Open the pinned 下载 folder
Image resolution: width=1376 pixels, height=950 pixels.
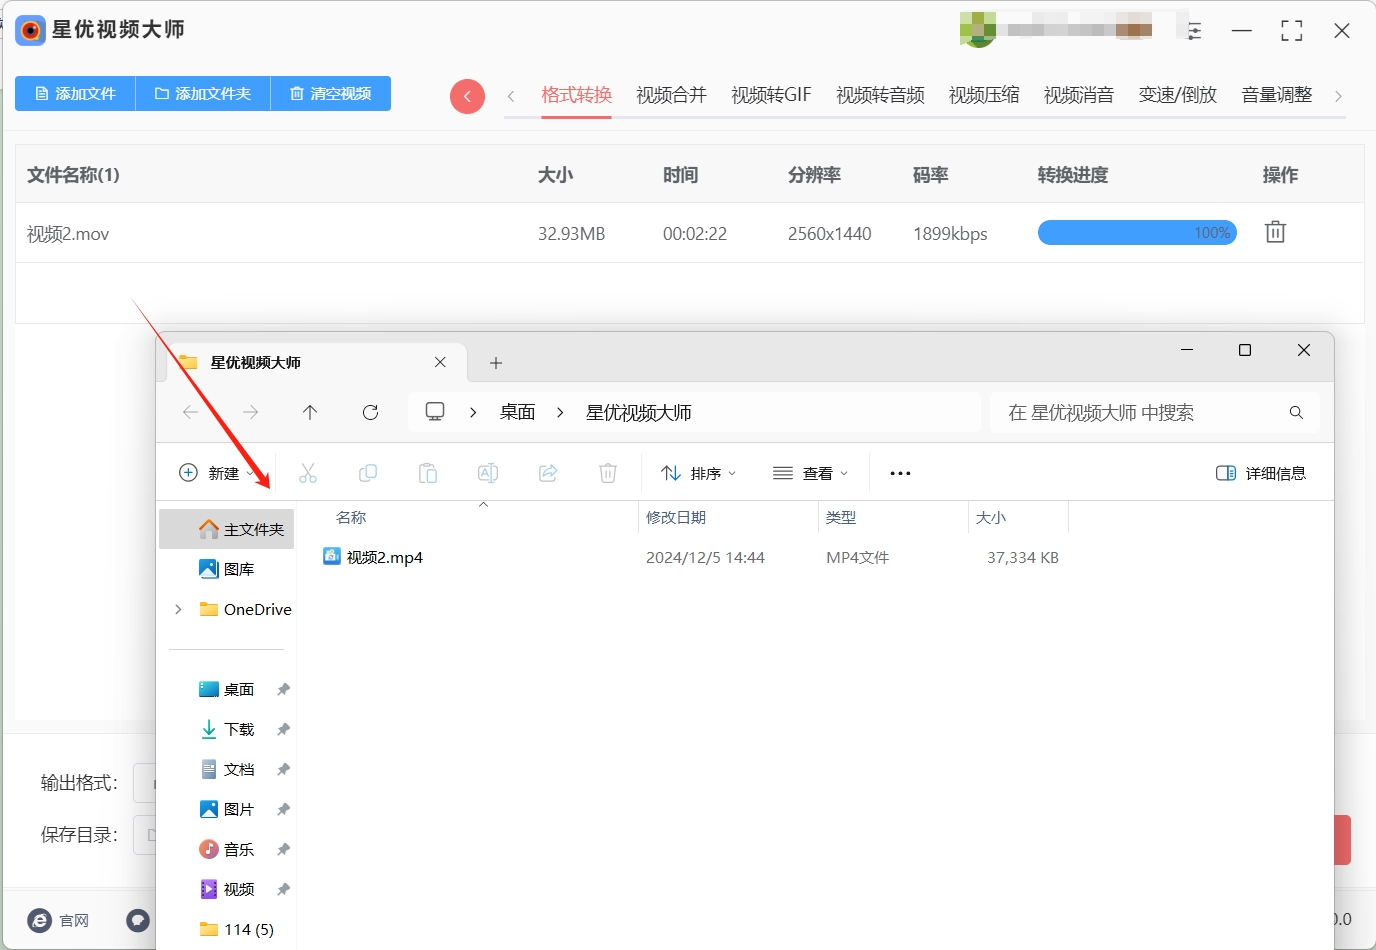tap(227, 729)
